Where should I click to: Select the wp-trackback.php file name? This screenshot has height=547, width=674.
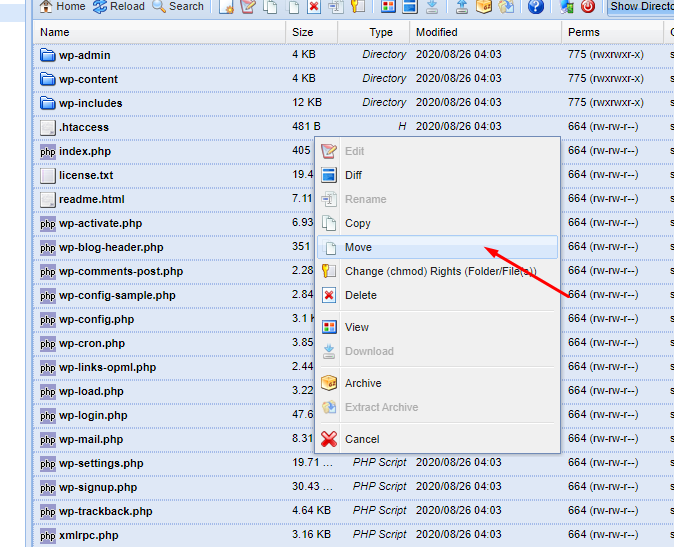point(105,512)
